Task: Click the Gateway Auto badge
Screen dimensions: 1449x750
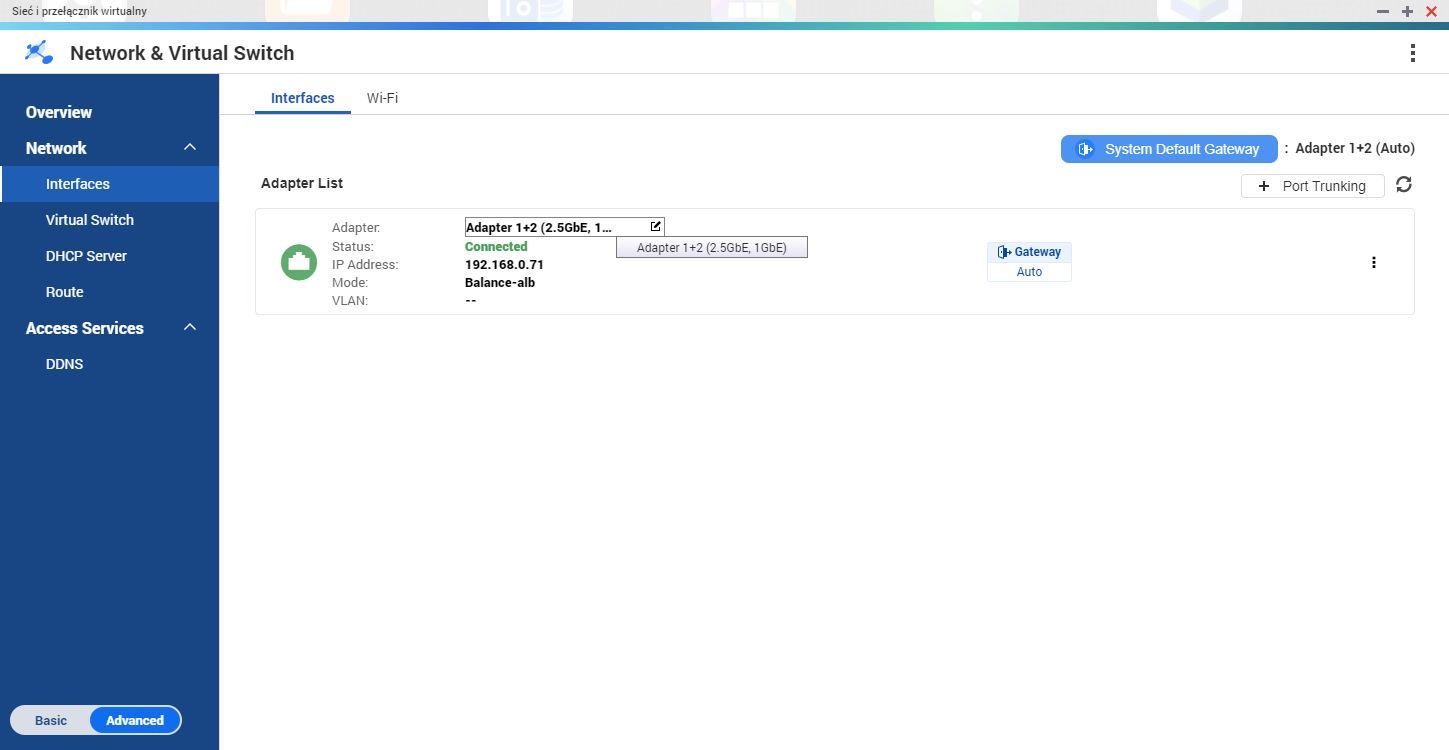Action: (x=1029, y=262)
